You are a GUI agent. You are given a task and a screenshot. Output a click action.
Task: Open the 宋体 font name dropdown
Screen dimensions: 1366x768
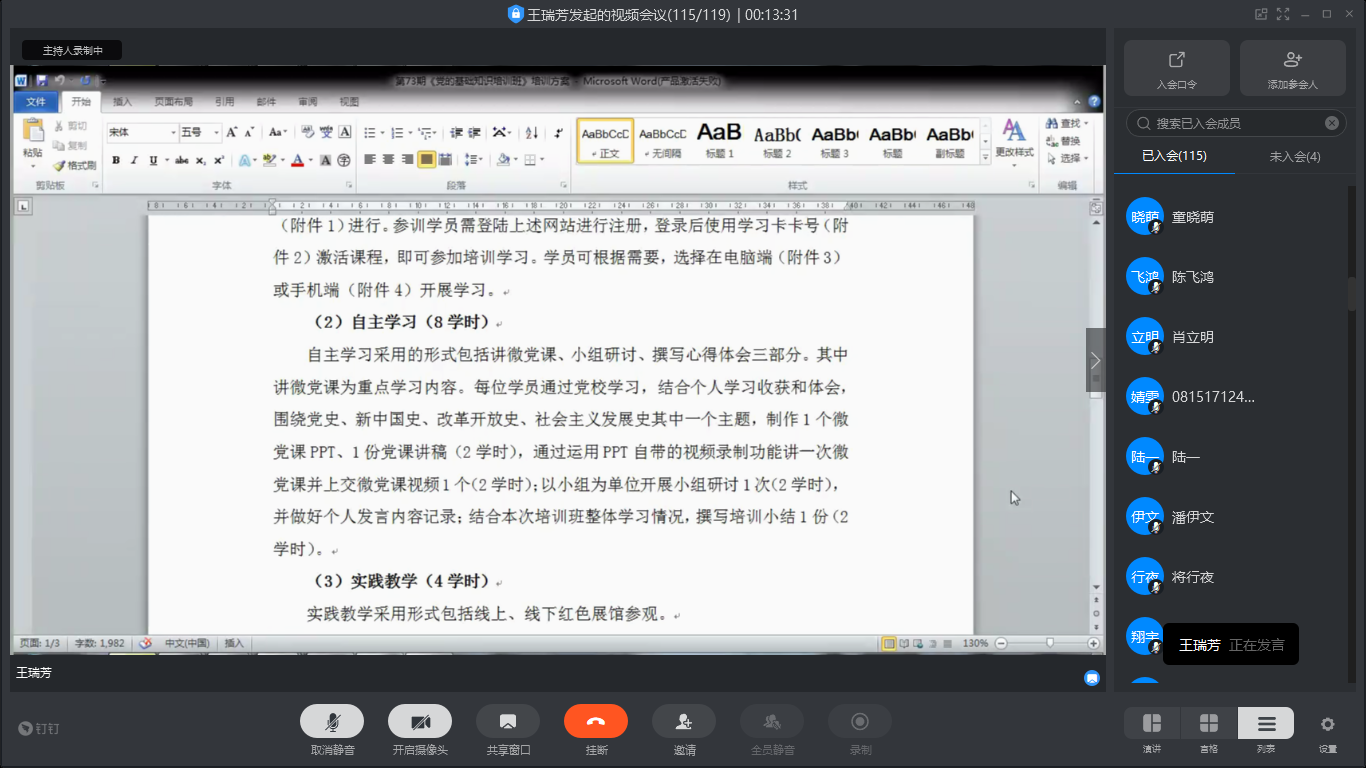point(173,132)
